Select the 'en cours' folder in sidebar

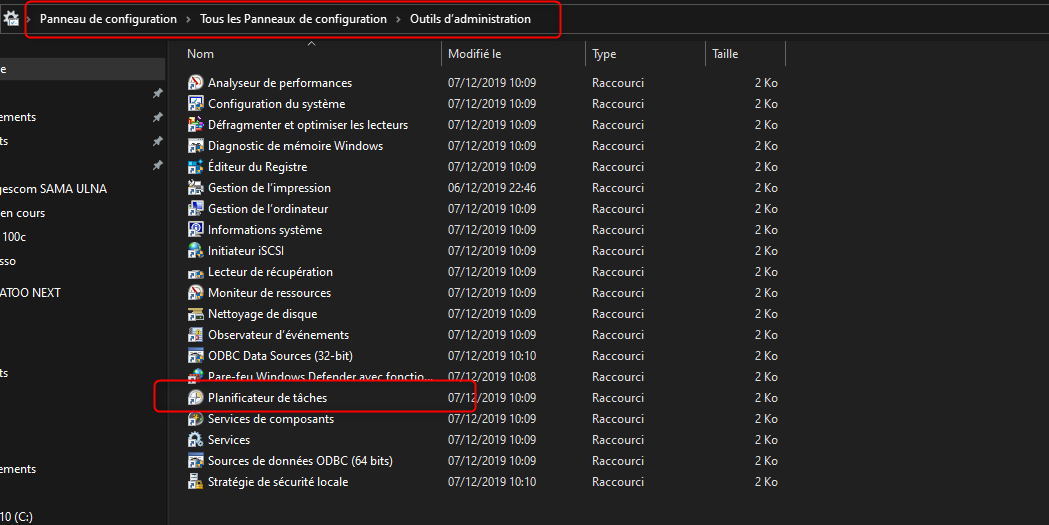23,213
